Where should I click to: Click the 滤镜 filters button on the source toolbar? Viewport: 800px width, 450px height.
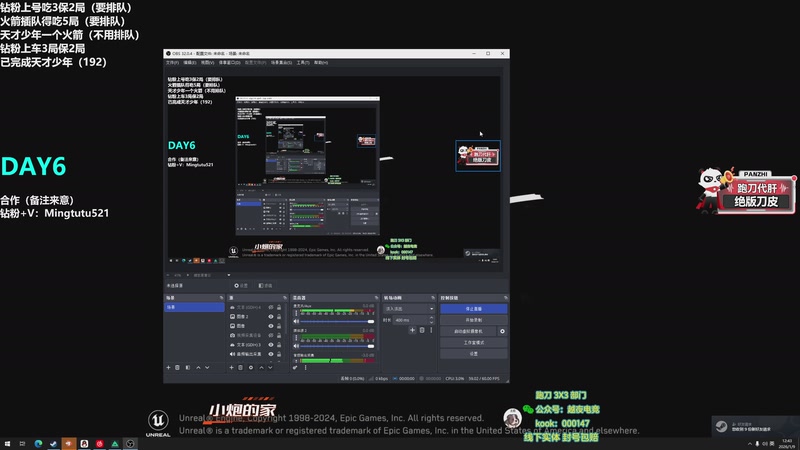click(x=265, y=286)
